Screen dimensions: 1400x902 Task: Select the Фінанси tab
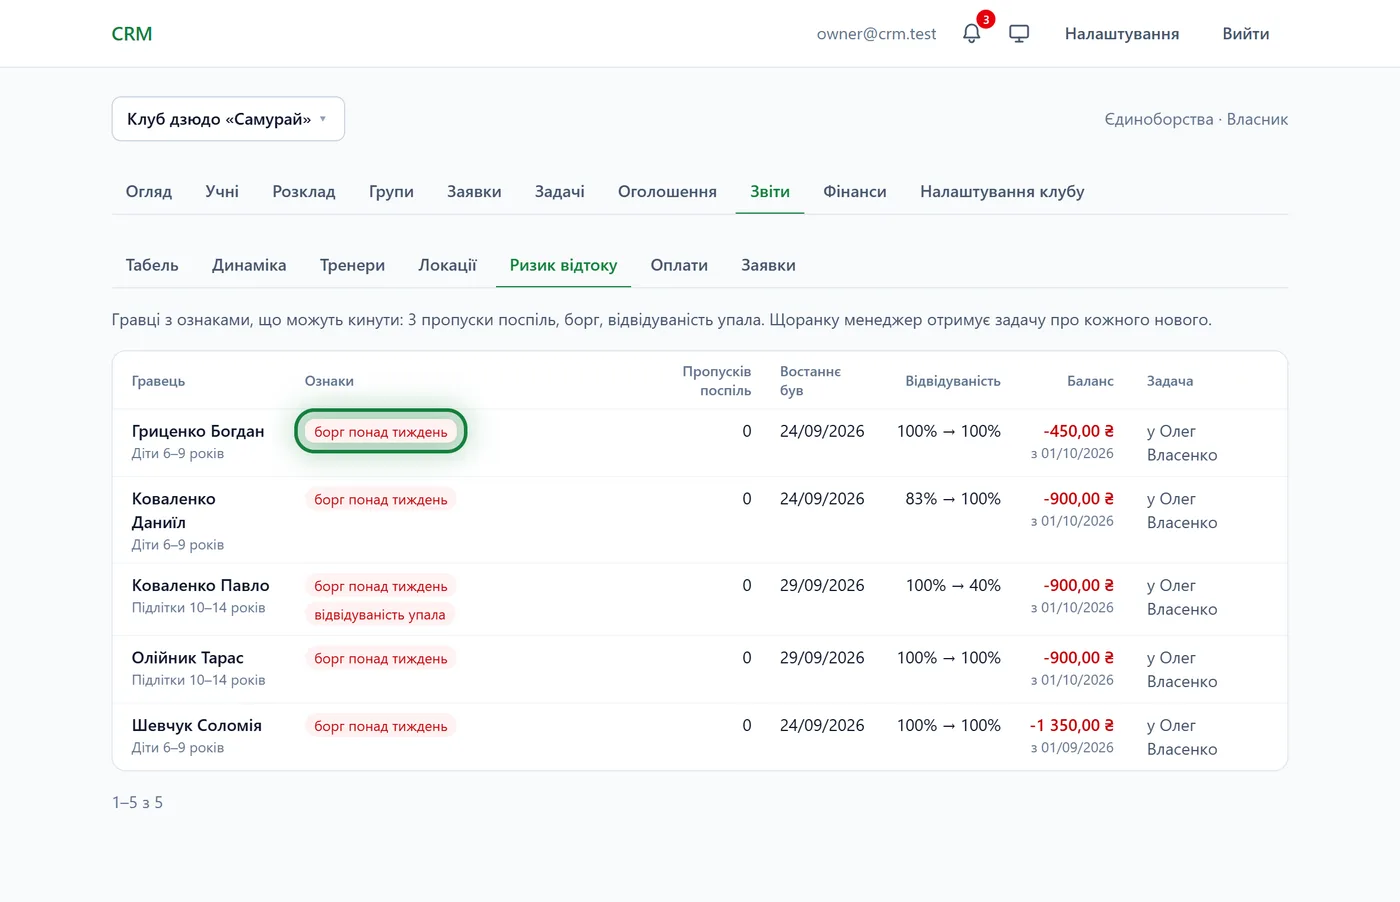pos(855,191)
